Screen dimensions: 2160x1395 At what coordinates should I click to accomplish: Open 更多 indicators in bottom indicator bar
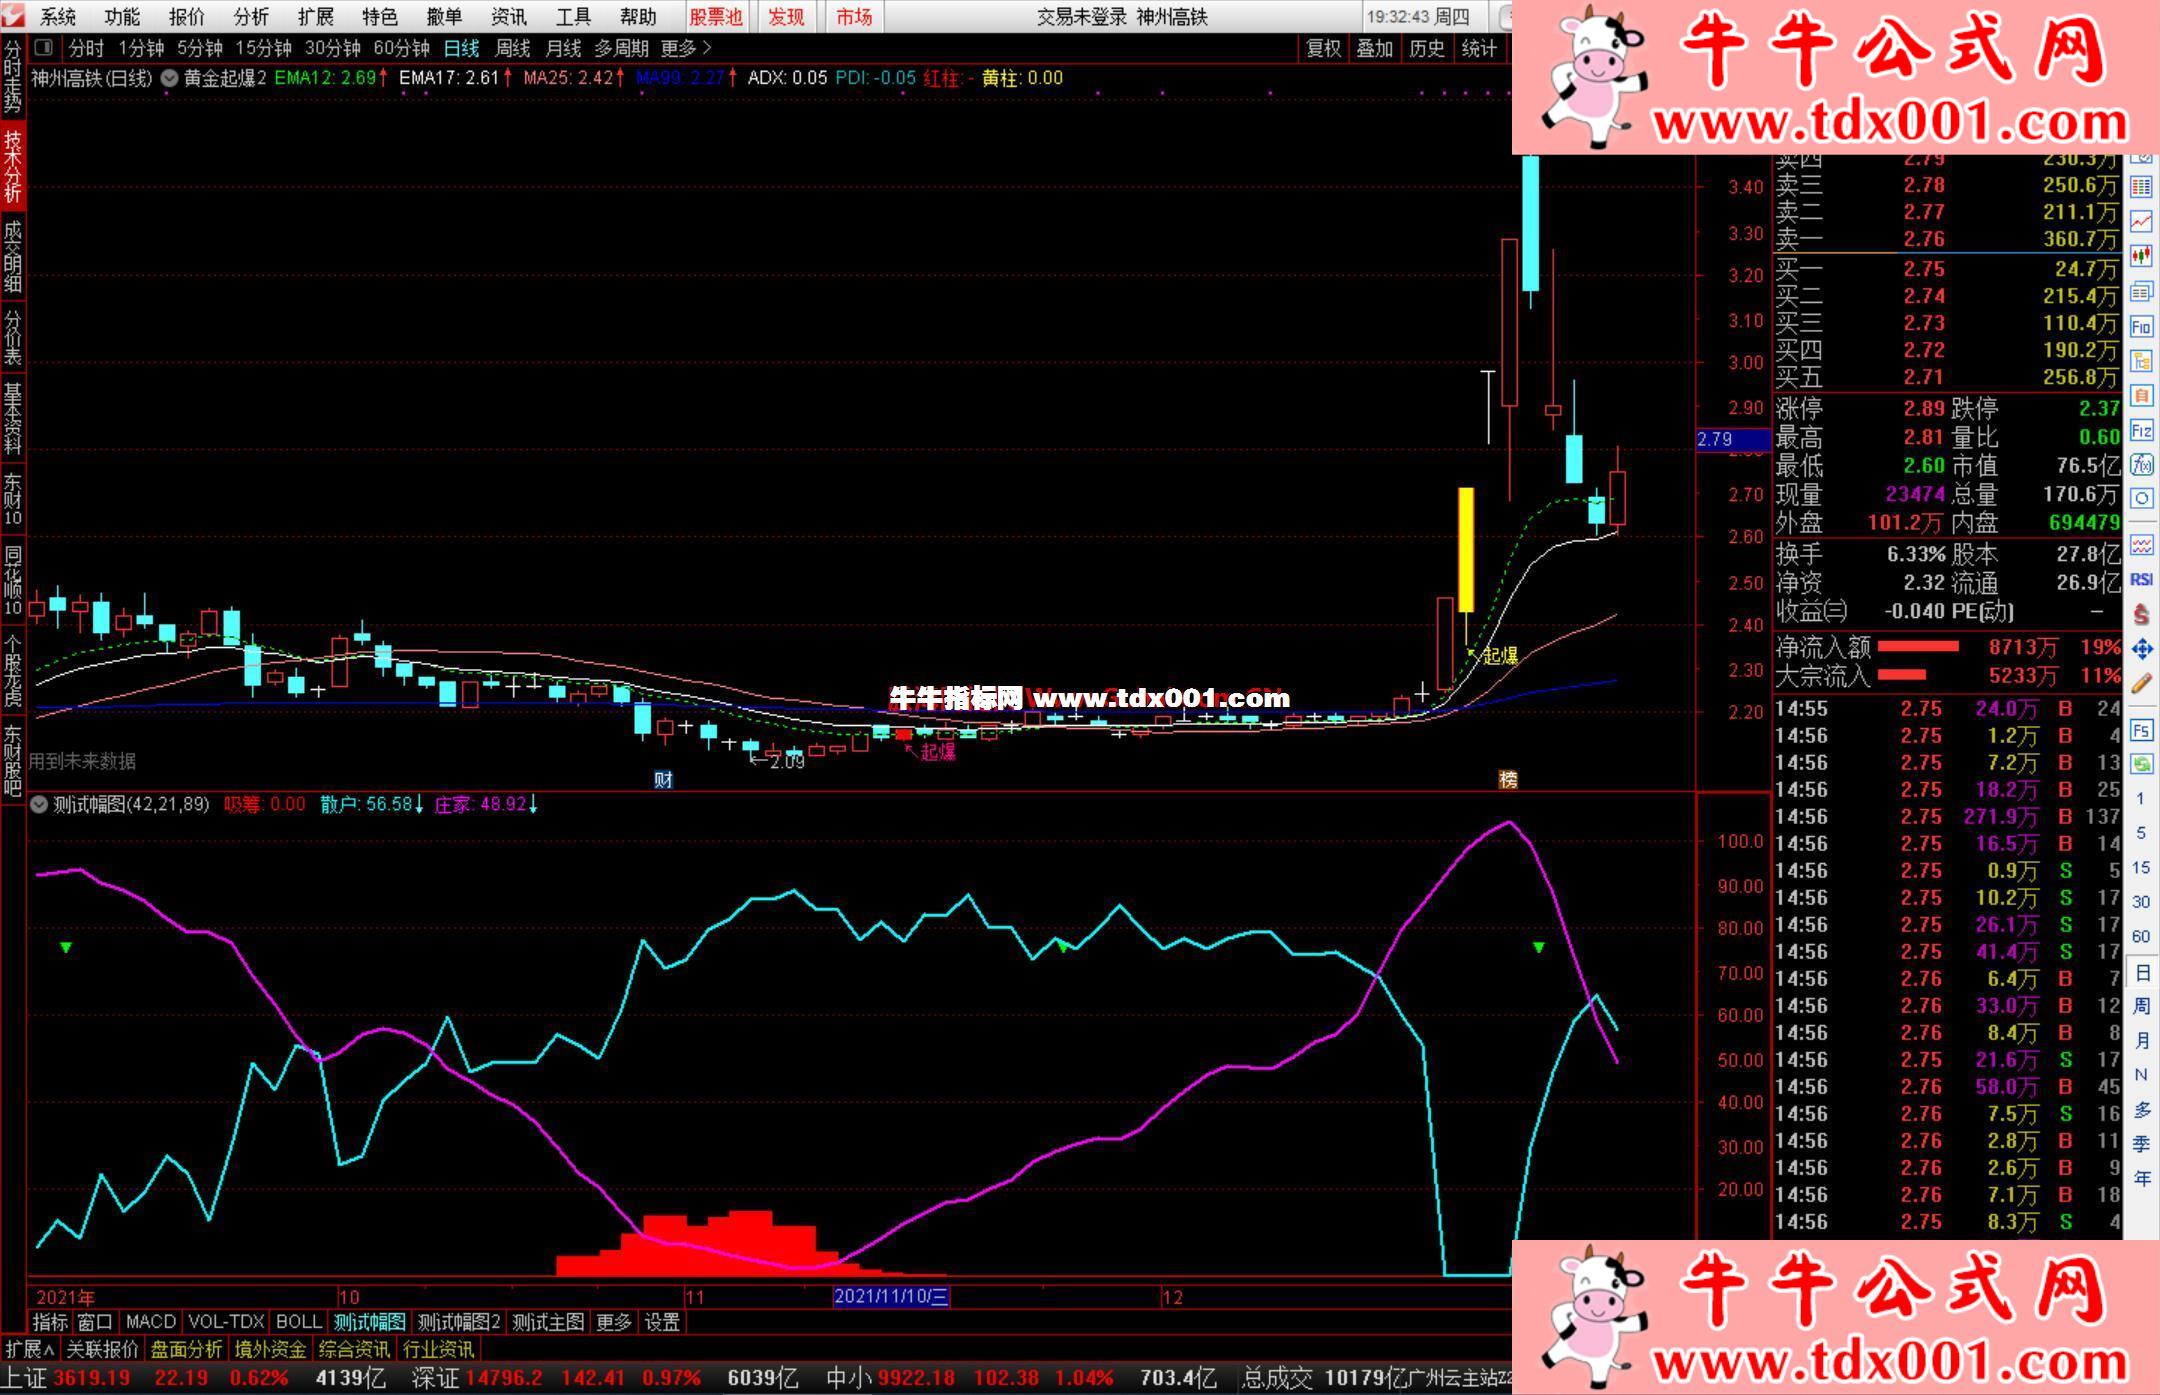pyautogui.click(x=614, y=1322)
